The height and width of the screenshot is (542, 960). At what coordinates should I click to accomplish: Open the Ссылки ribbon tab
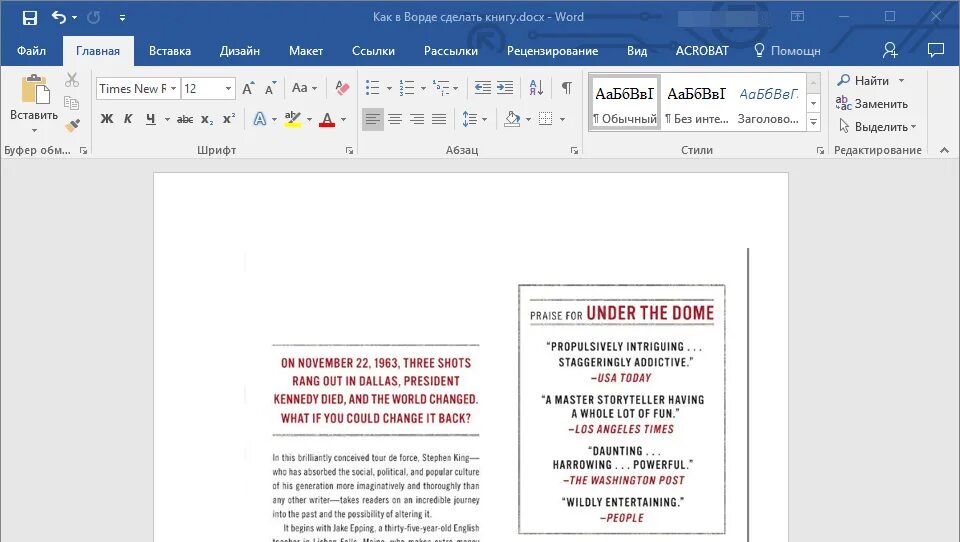pos(373,51)
